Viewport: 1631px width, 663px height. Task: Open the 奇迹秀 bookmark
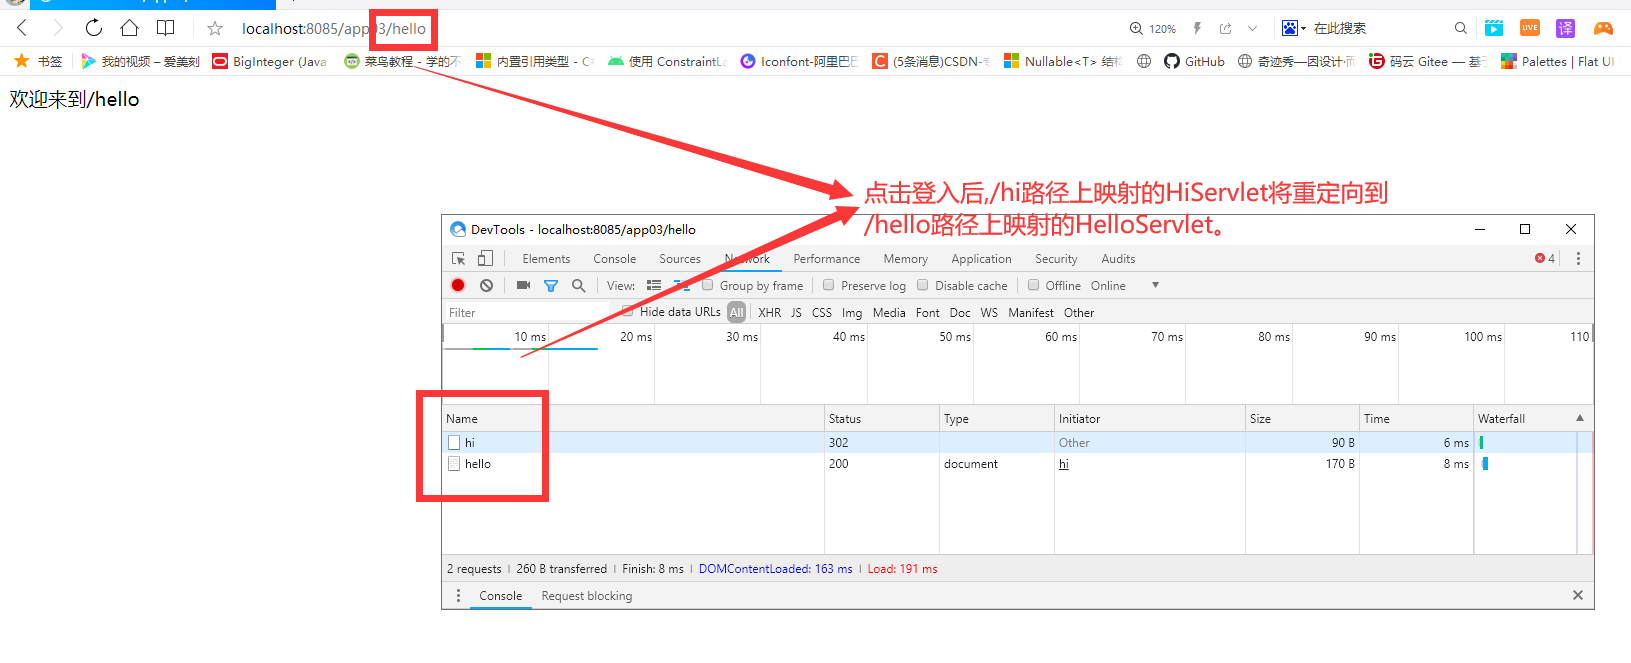pos(1296,61)
